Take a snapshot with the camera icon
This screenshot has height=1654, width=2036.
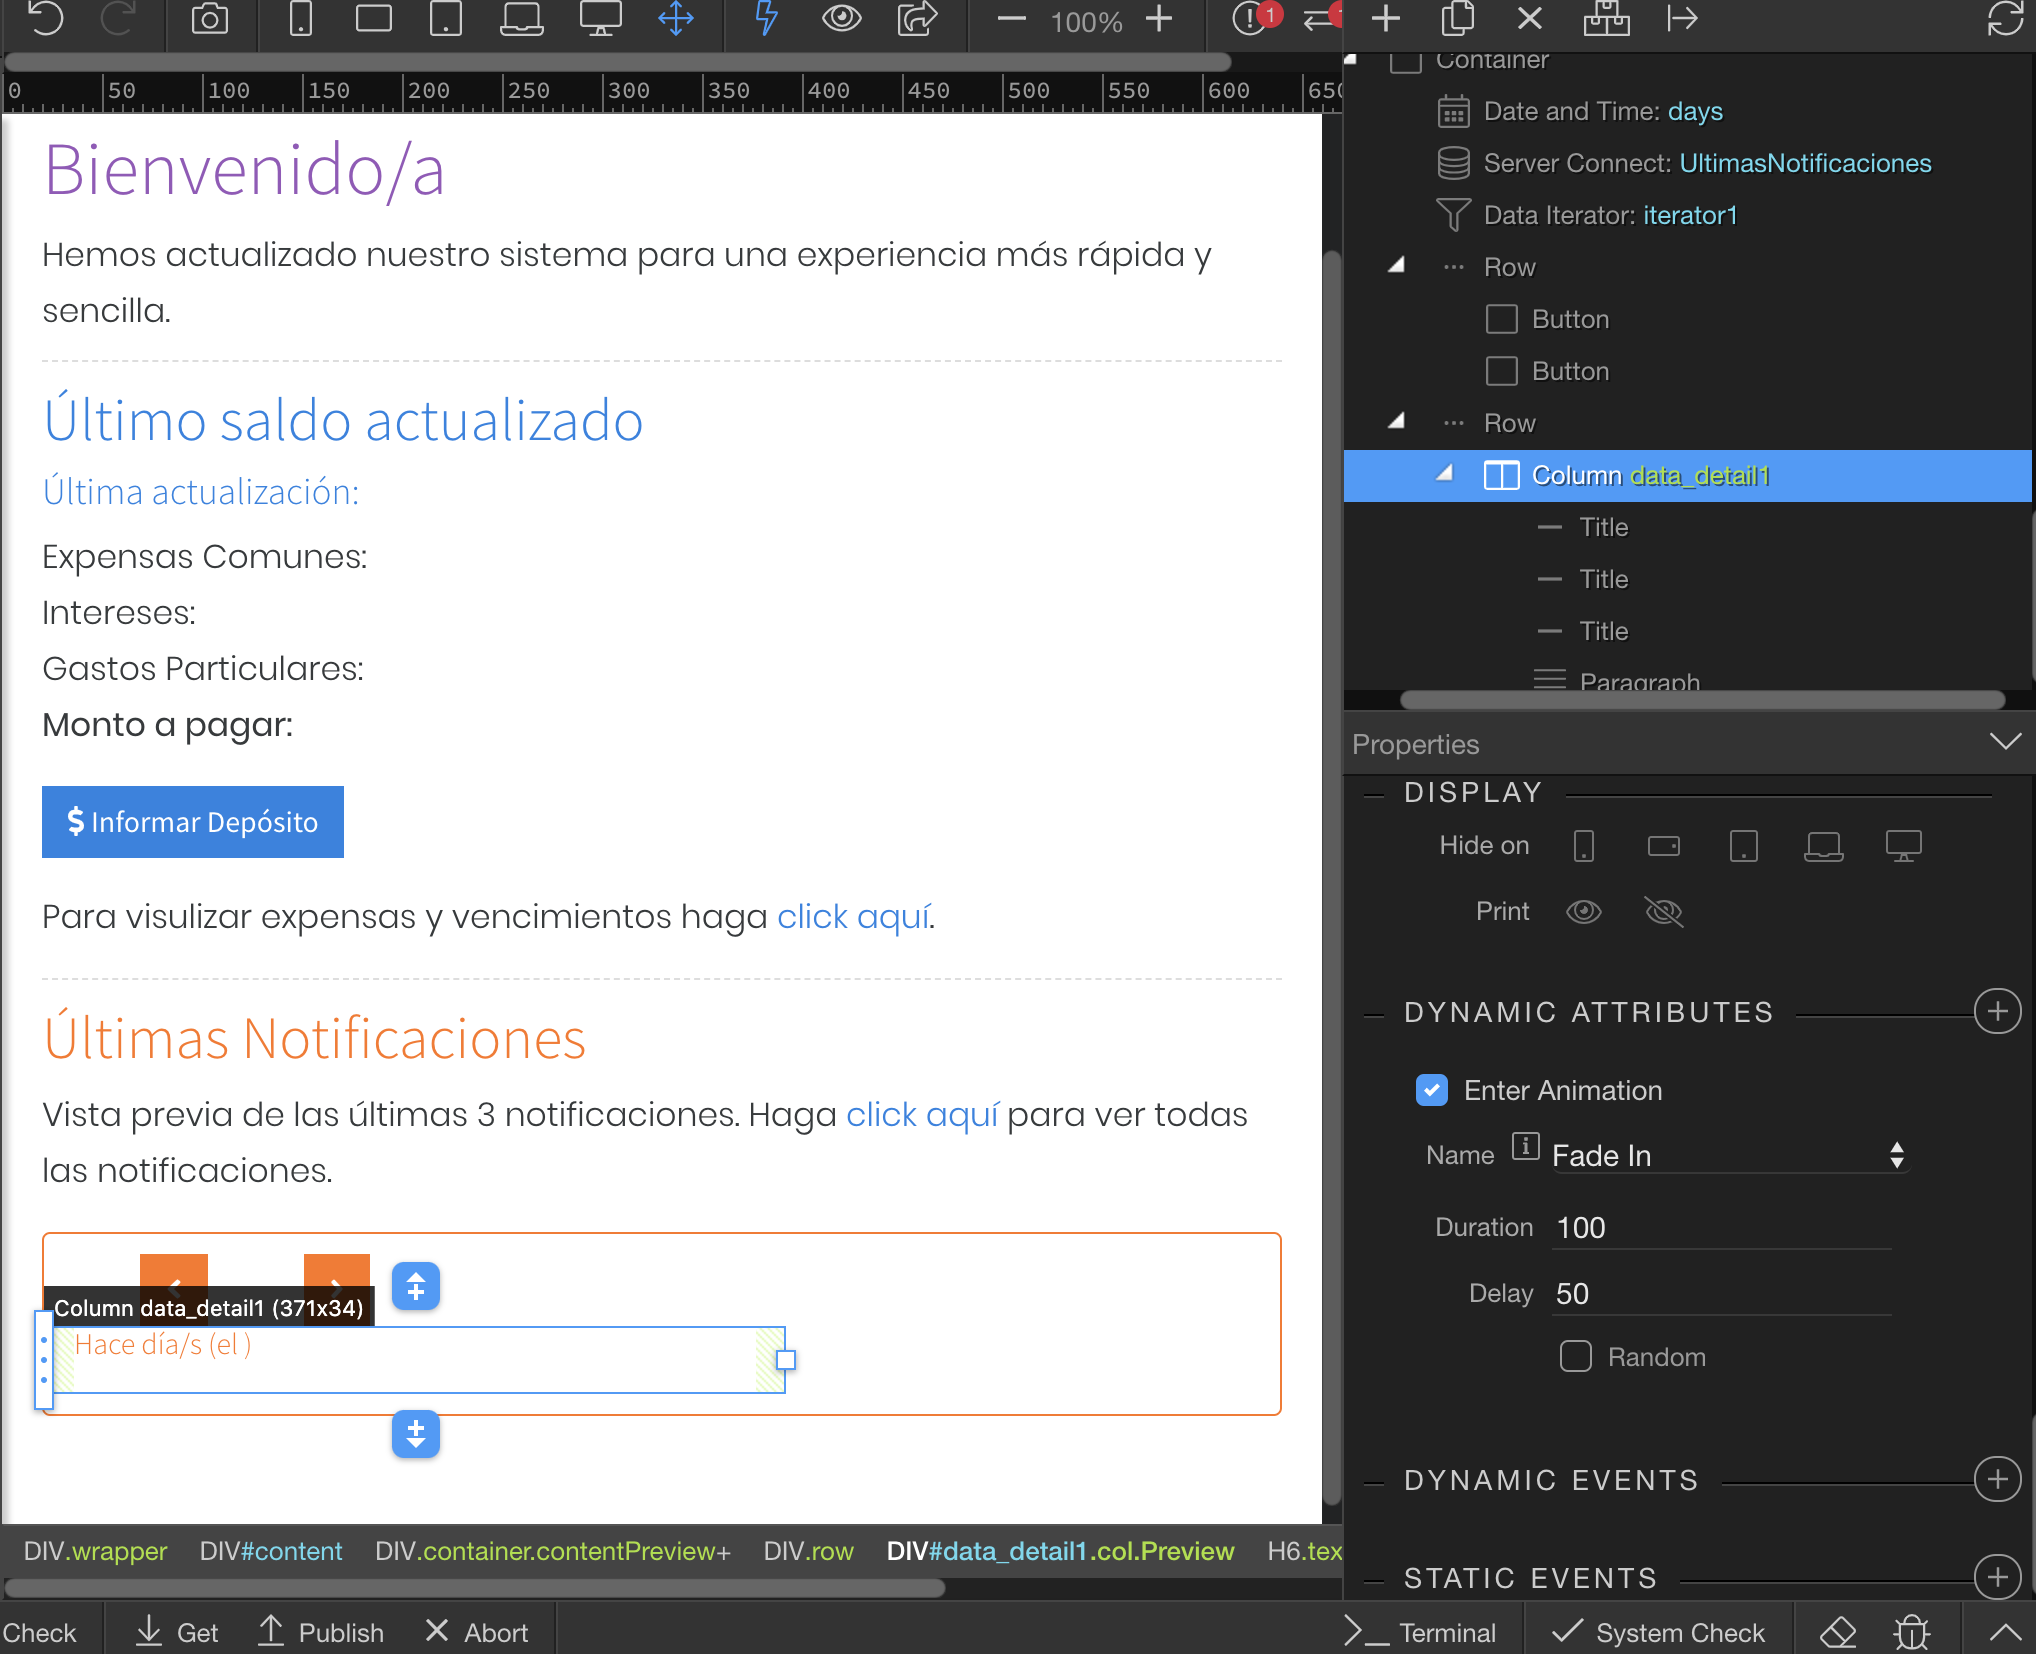pos(209,19)
